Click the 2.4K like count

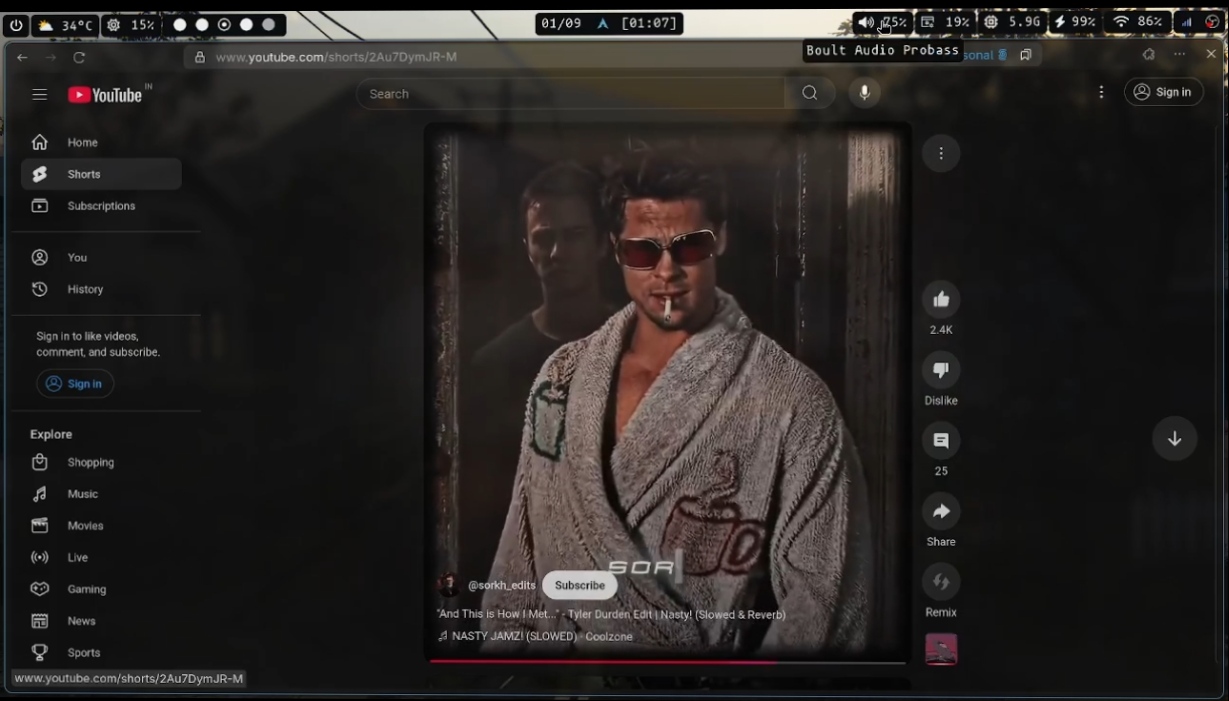point(941,329)
